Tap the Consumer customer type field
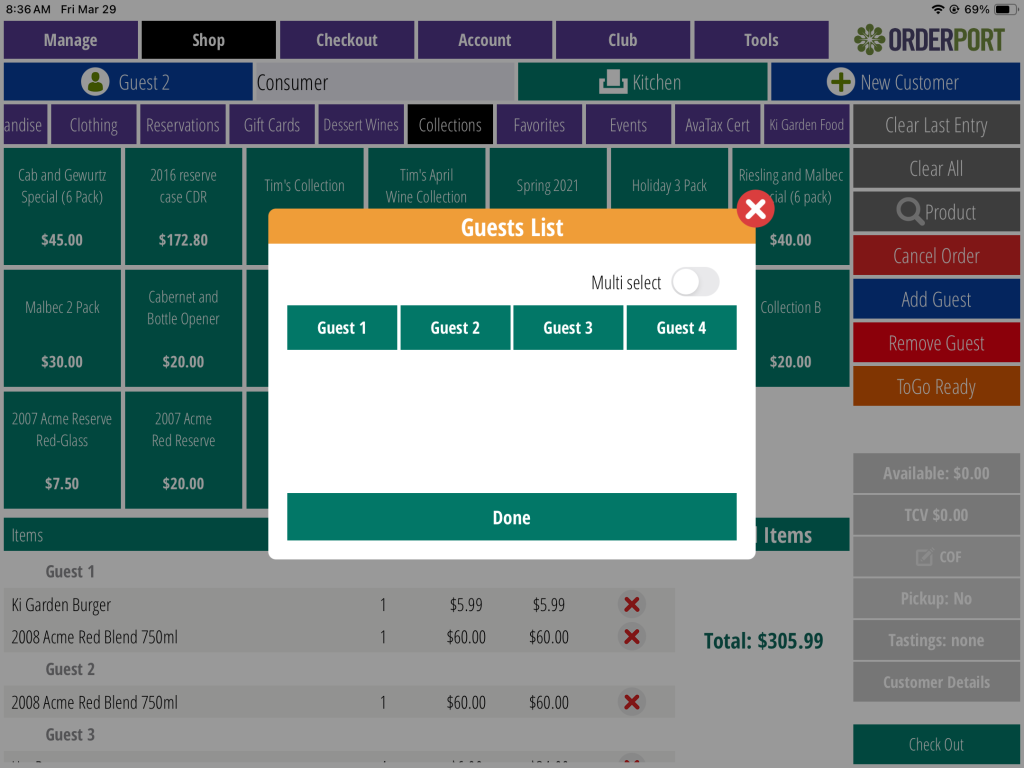 383,82
